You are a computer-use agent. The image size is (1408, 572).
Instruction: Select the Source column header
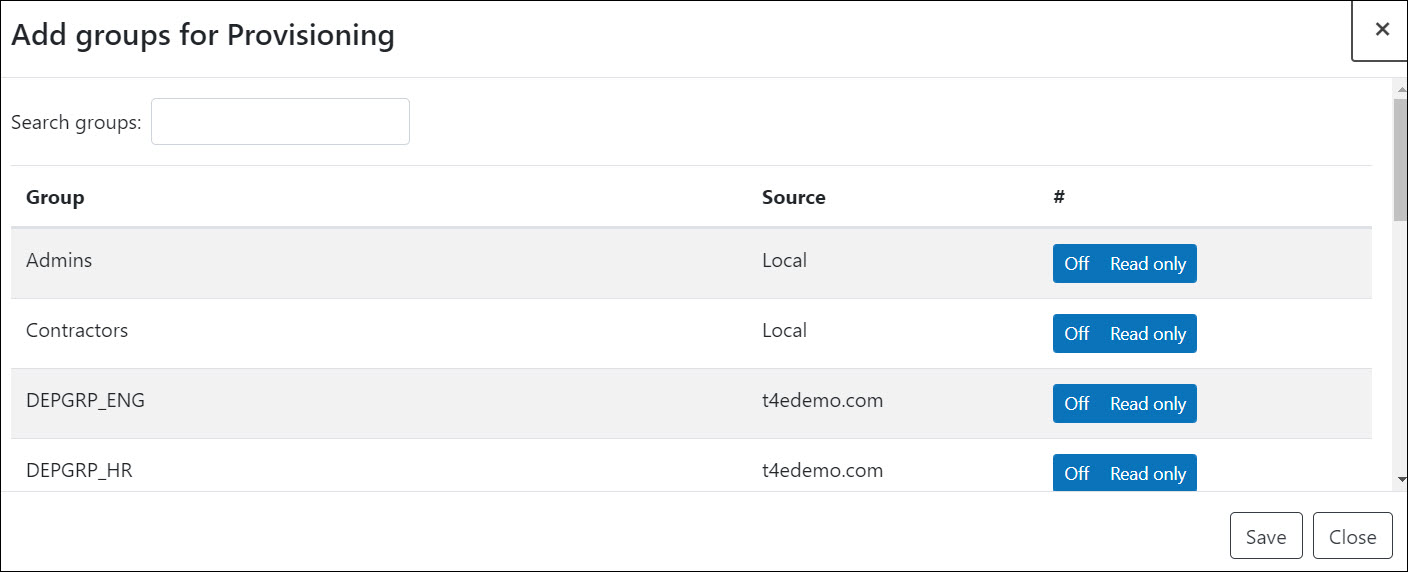click(793, 197)
